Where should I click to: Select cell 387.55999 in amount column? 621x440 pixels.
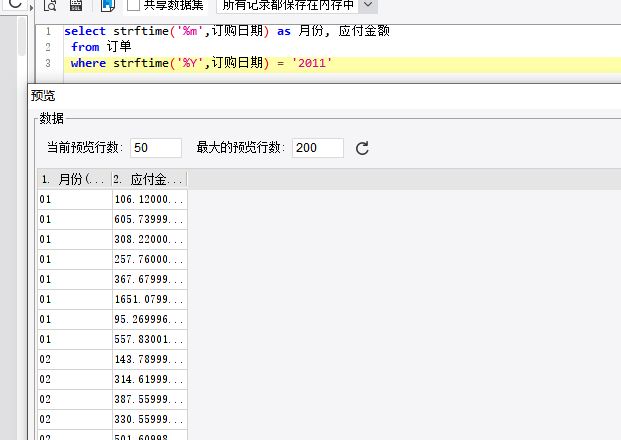click(150, 399)
